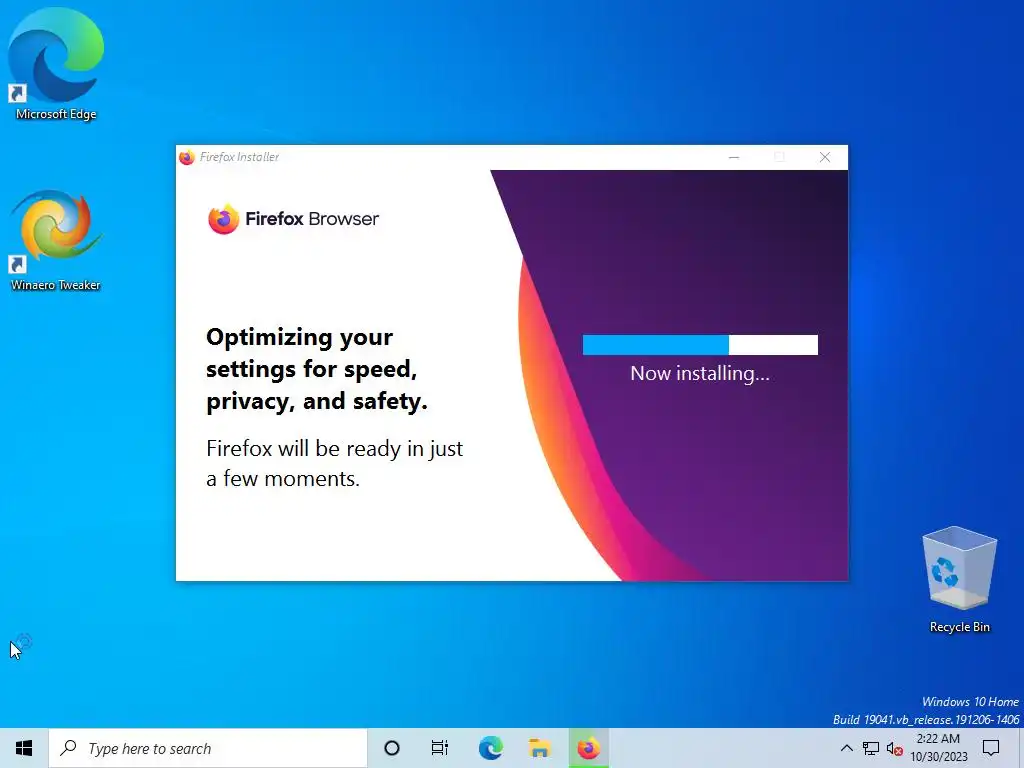This screenshot has width=1024, height=768.
Task: Open File Explorer from the taskbar
Action: 539,748
